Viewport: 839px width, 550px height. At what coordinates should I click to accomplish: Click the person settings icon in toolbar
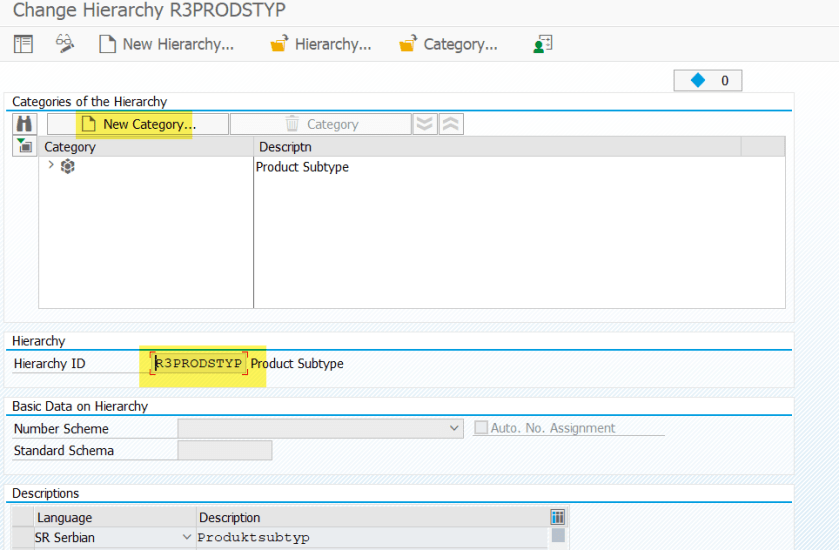[543, 44]
